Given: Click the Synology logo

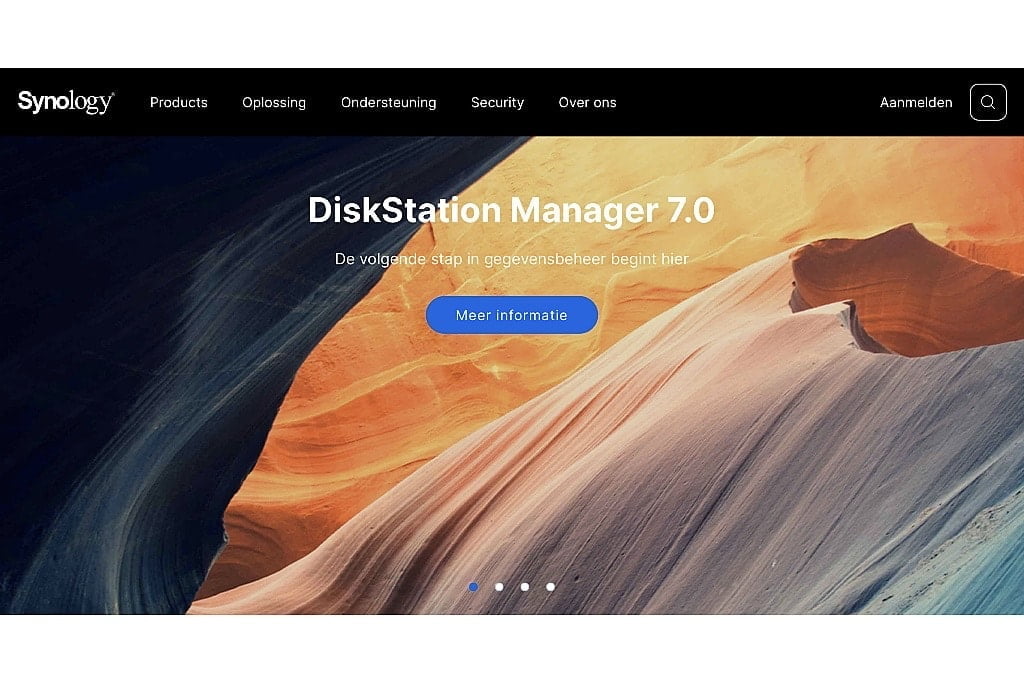Looking at the screenshot, I should coord(66,102).
